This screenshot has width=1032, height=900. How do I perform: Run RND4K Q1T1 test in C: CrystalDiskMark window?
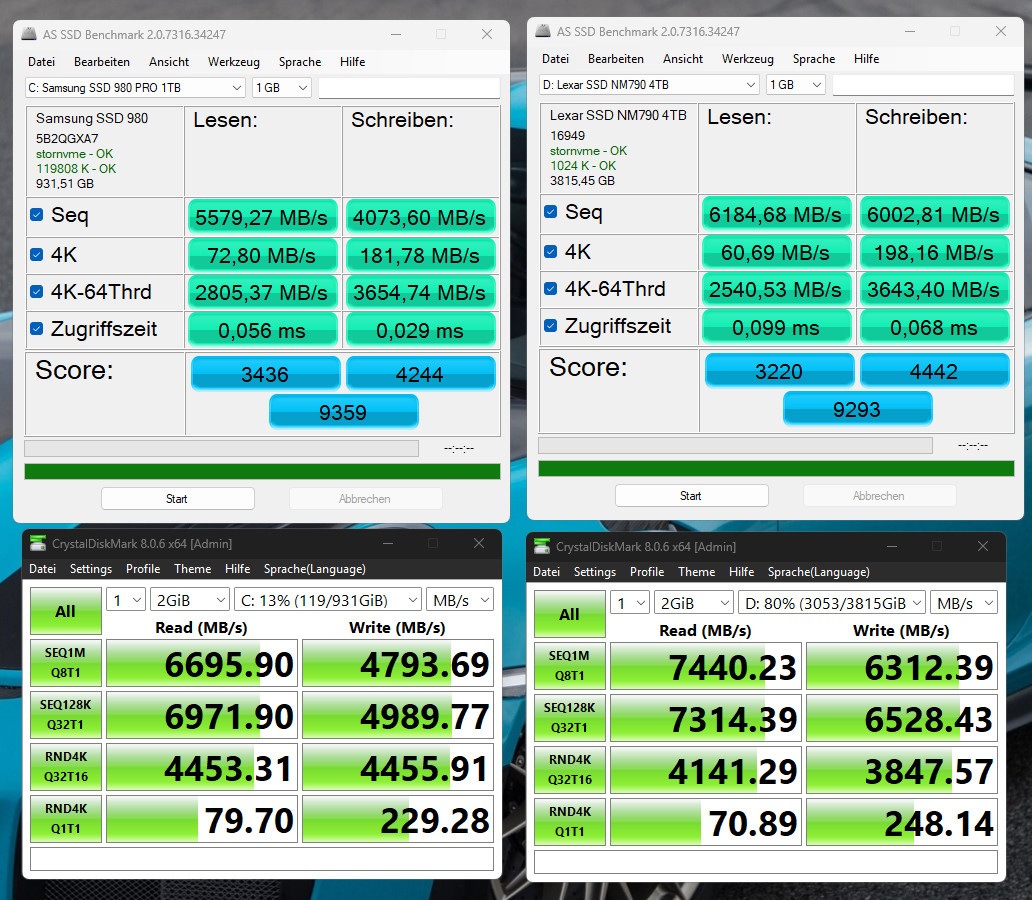pyautogui.click(x=66, y=819)
